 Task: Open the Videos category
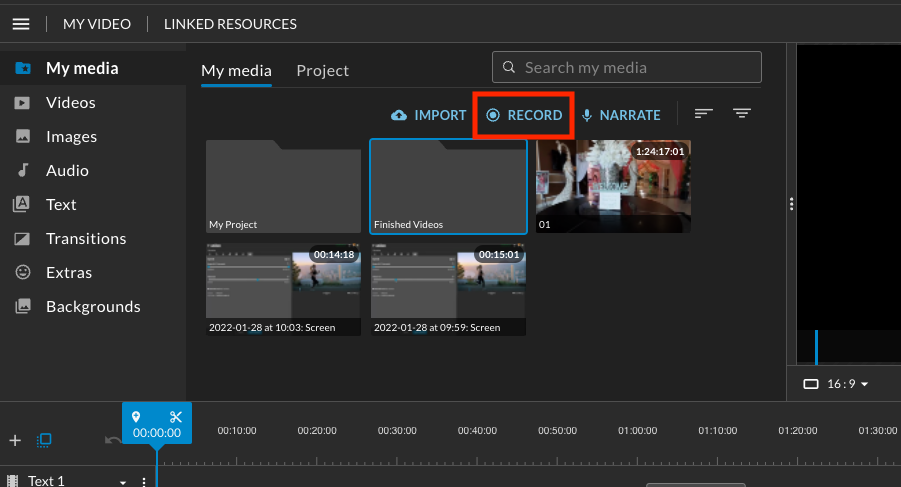[93, 102]
